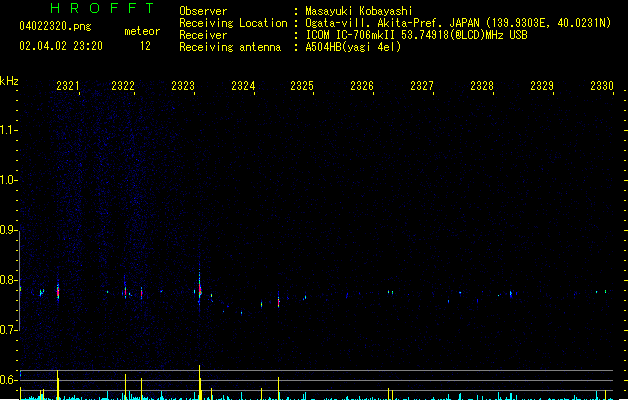Viewport: 629px width, 400px height.
Task: Click the 1.0 kHz frequency tick label
Action: coord(8,179)
